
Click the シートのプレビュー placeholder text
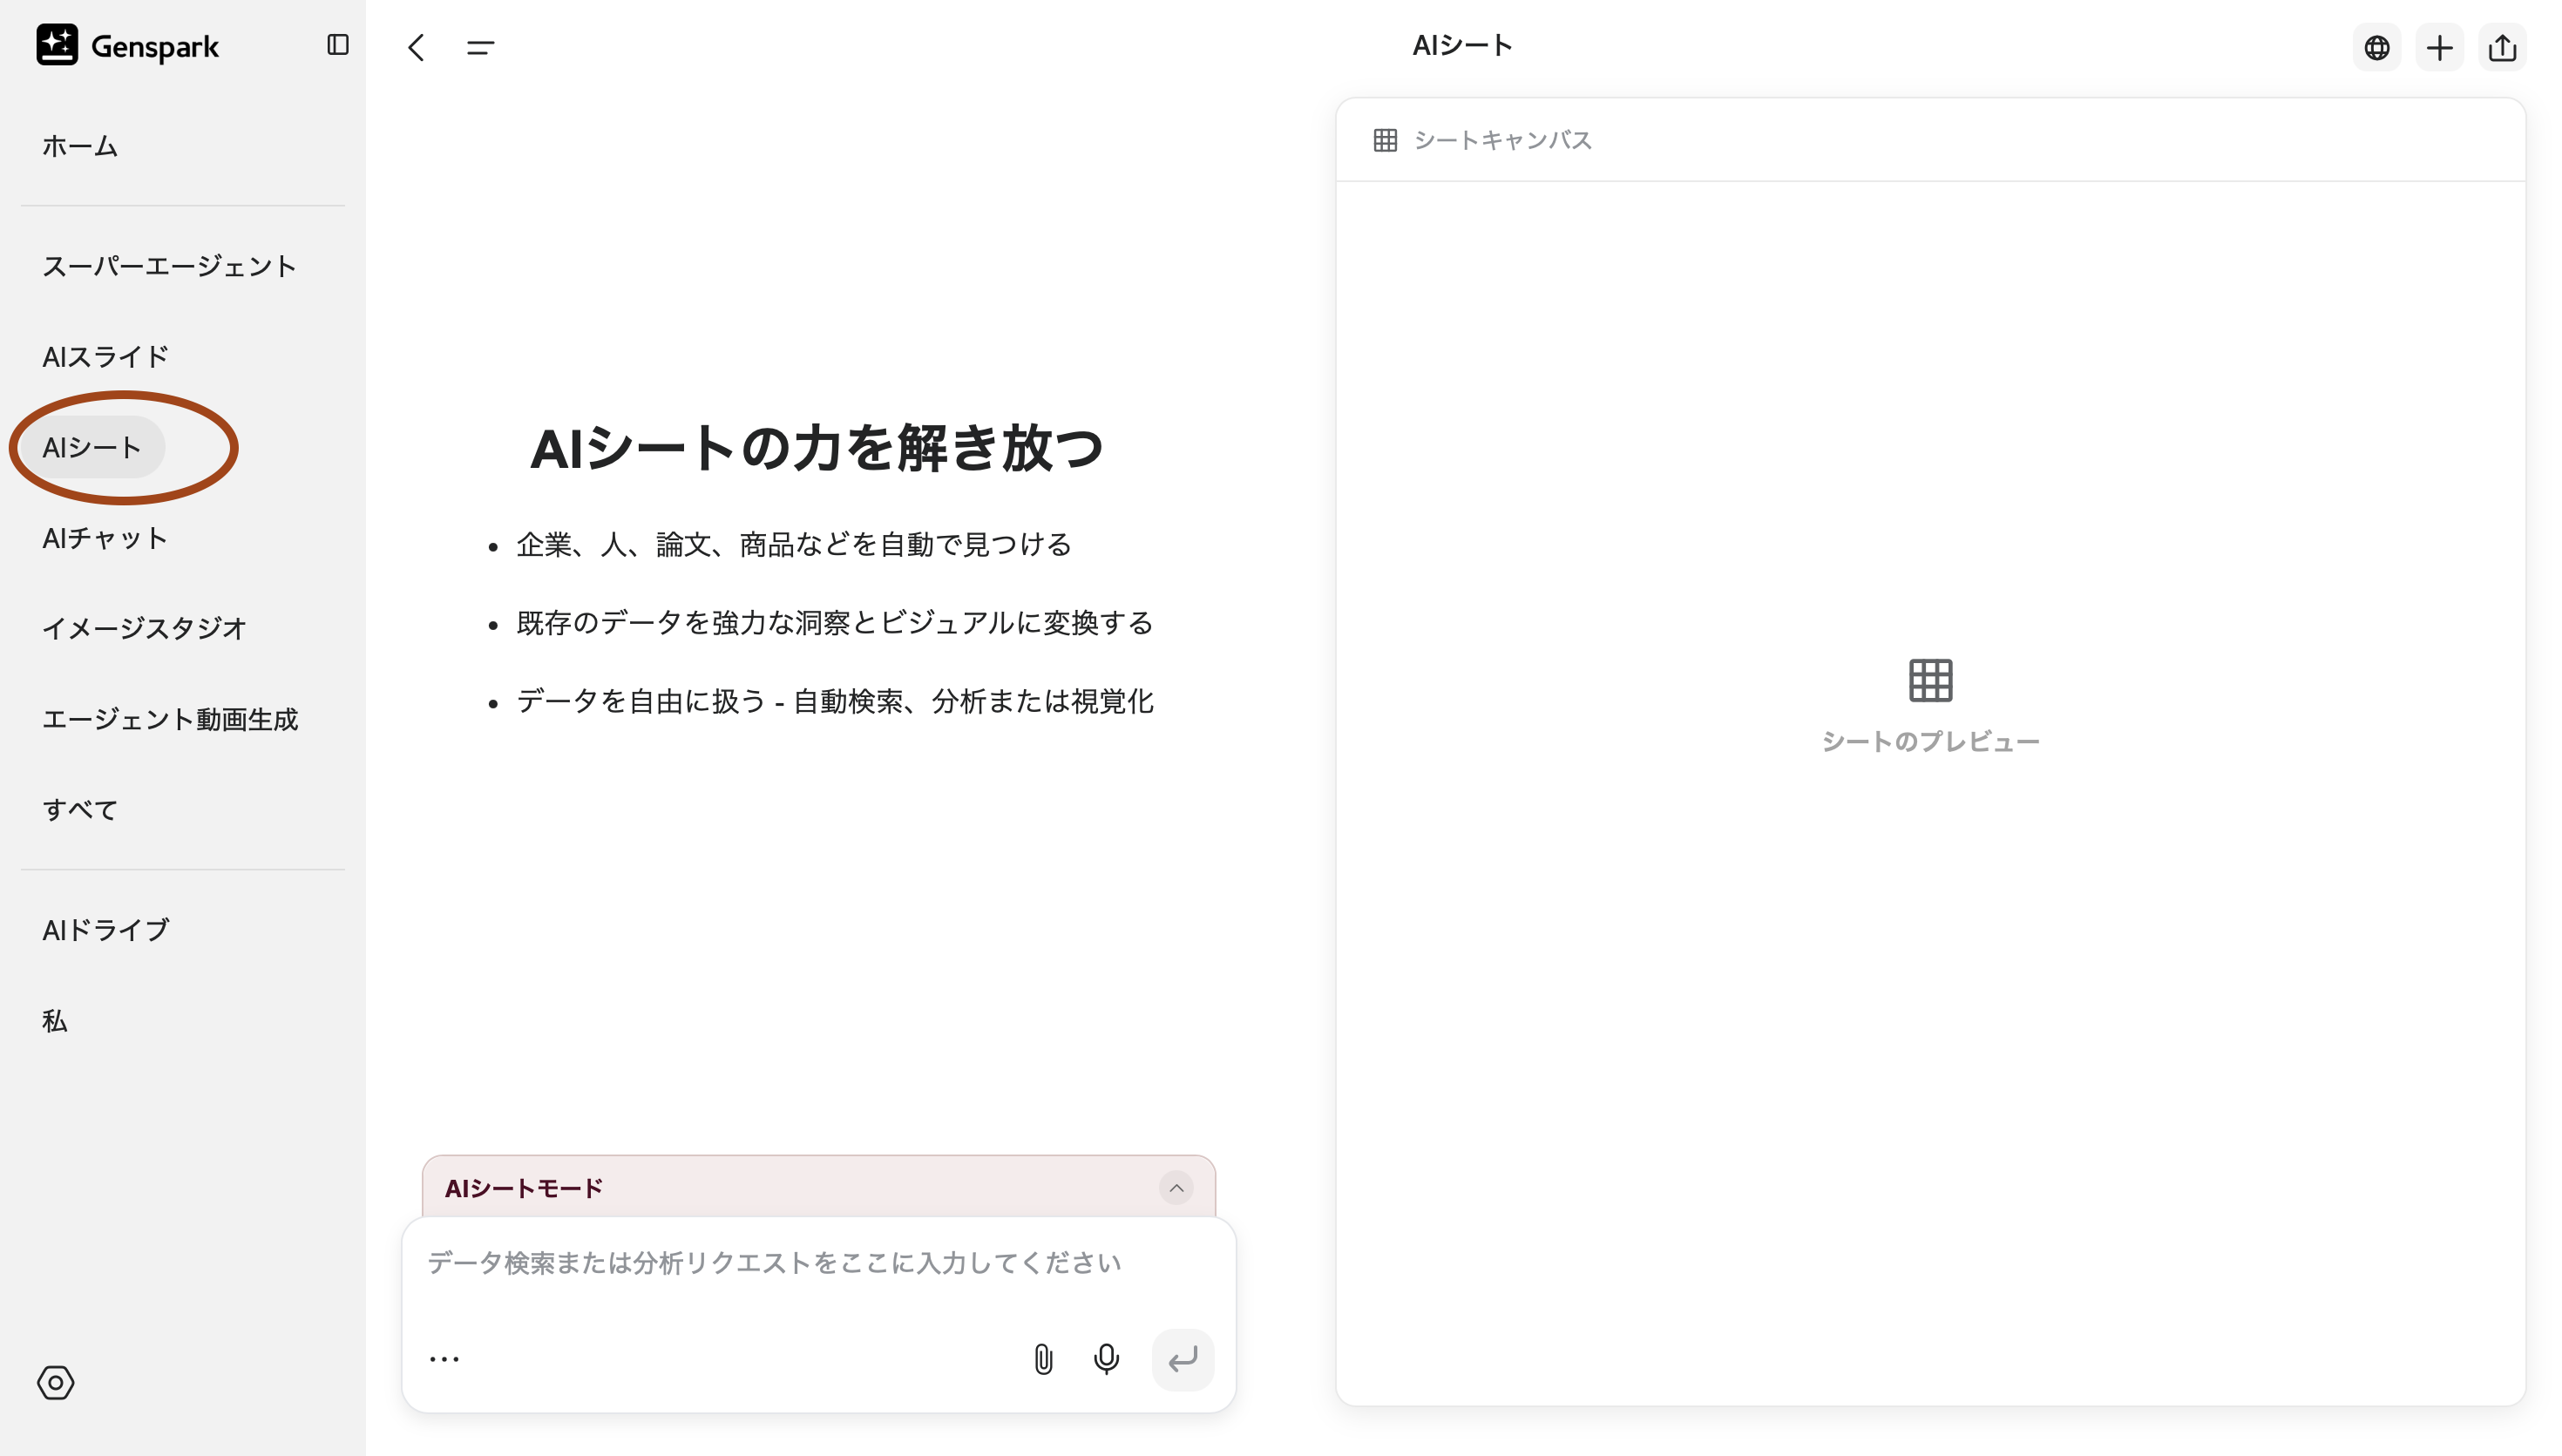(x=1930, y=741)
